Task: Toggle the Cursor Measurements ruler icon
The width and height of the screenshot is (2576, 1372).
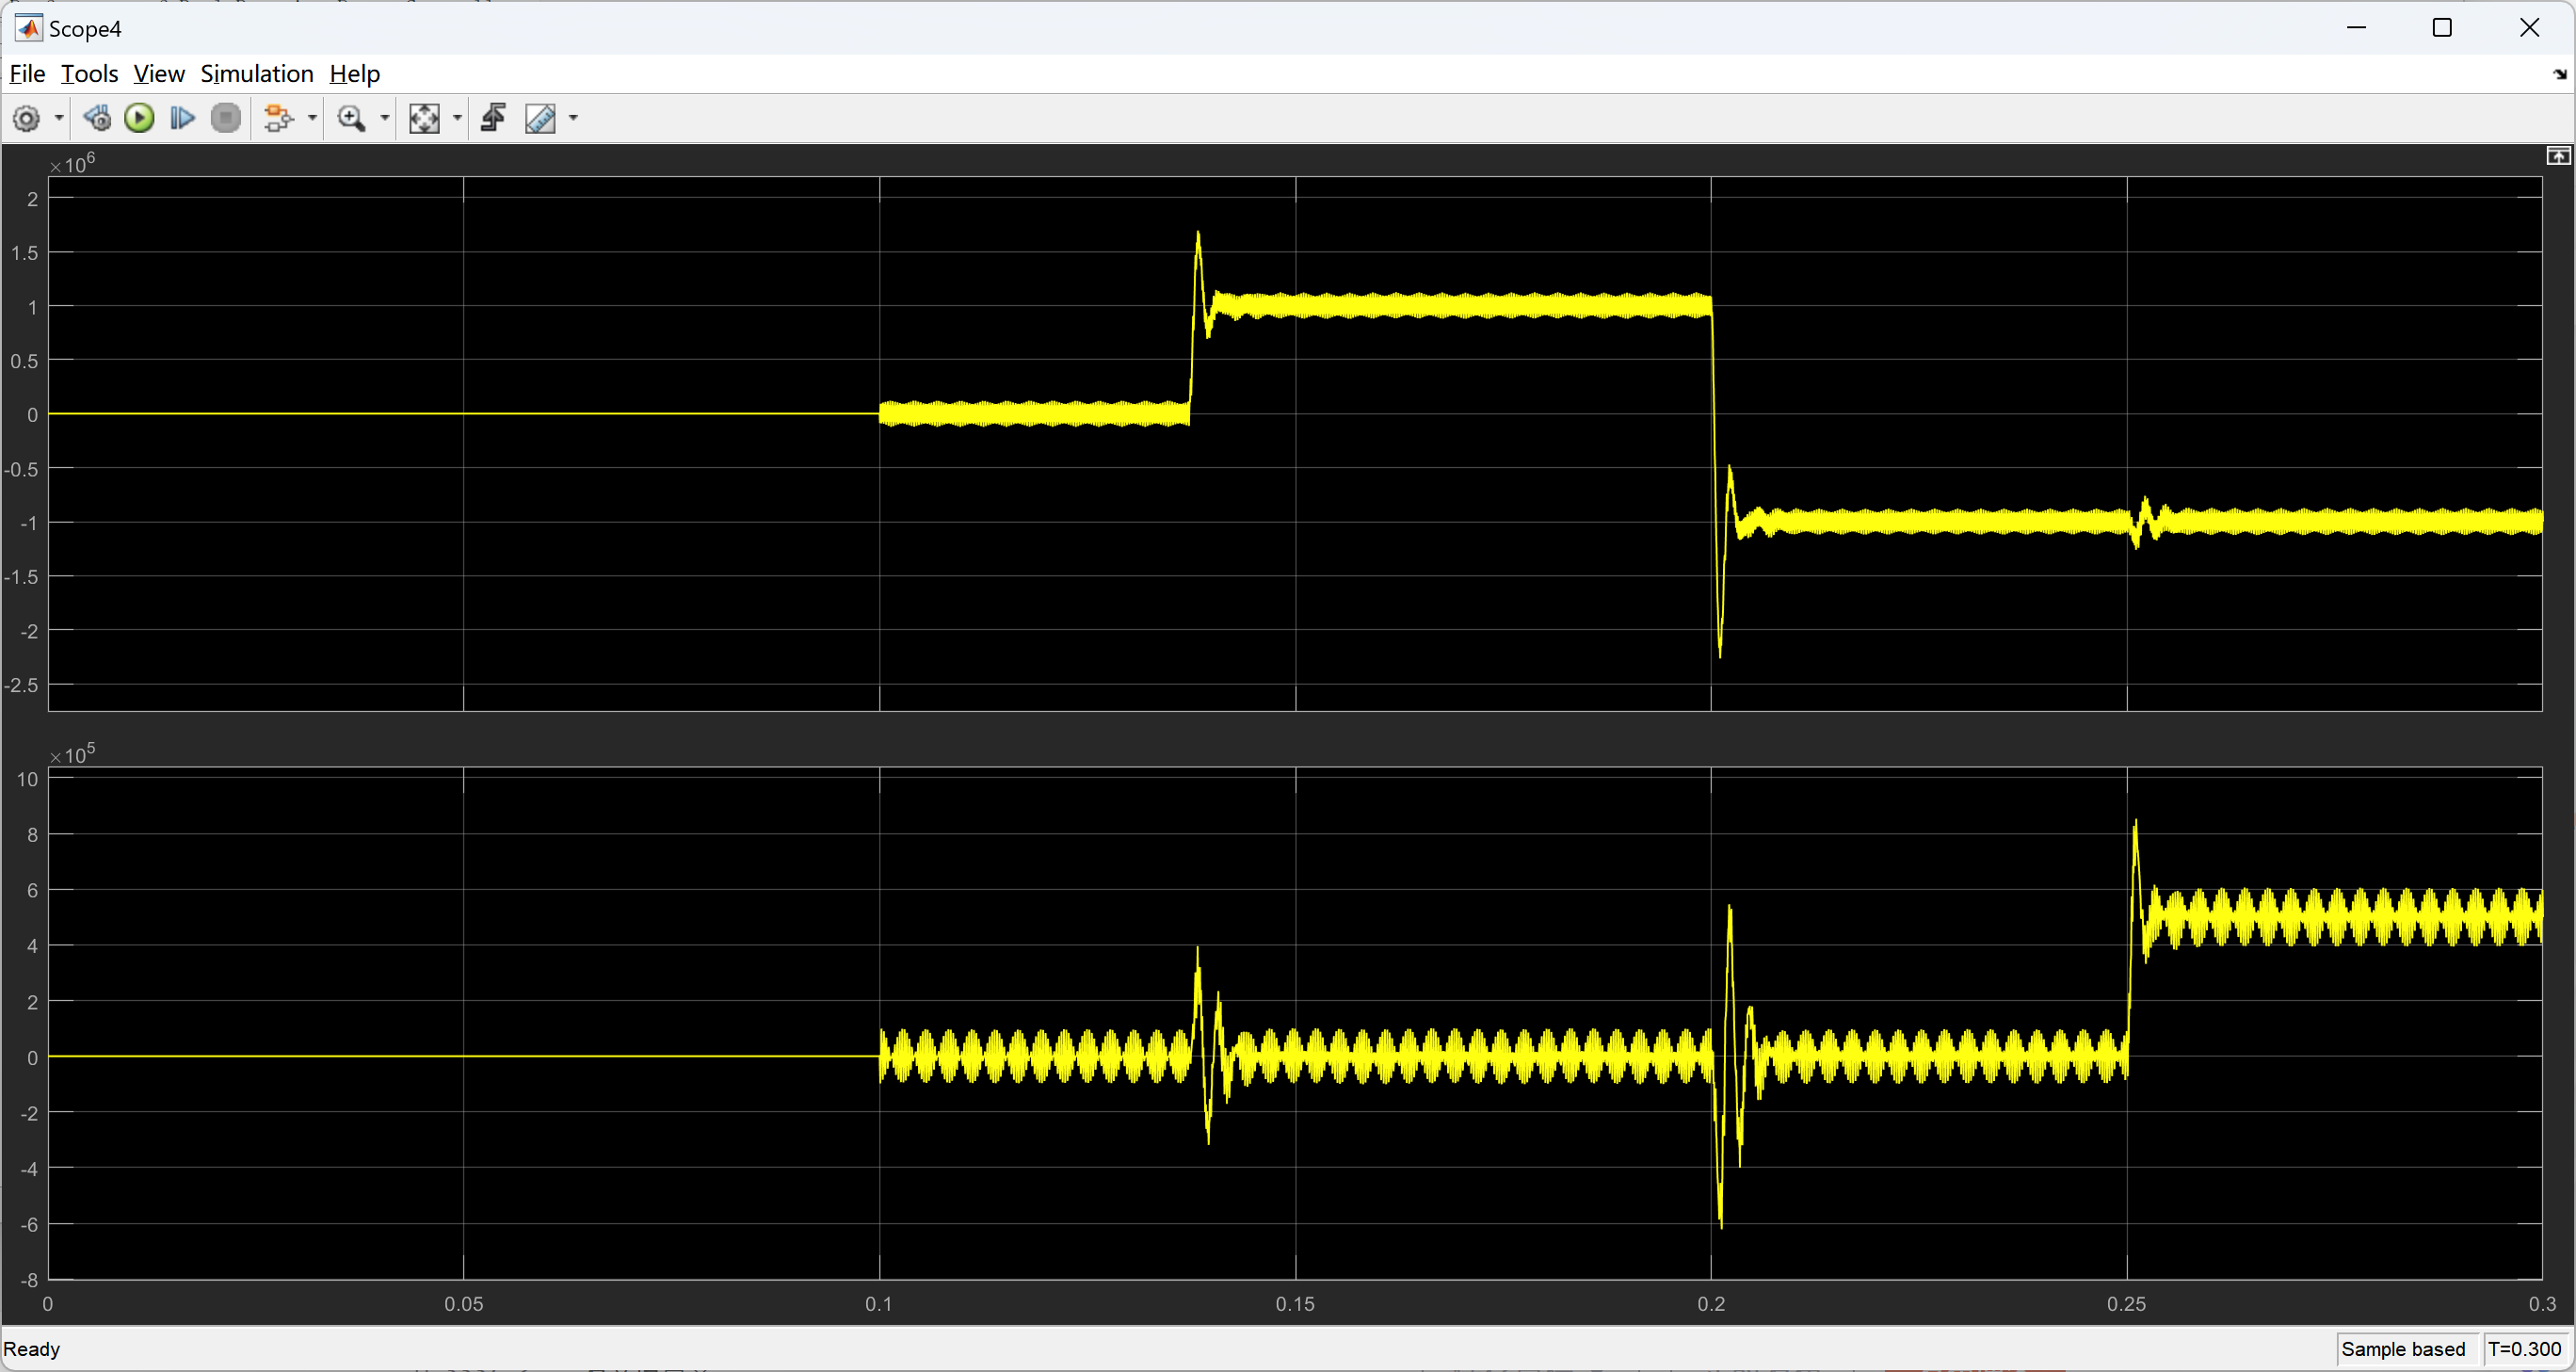Action: [540, 119]
